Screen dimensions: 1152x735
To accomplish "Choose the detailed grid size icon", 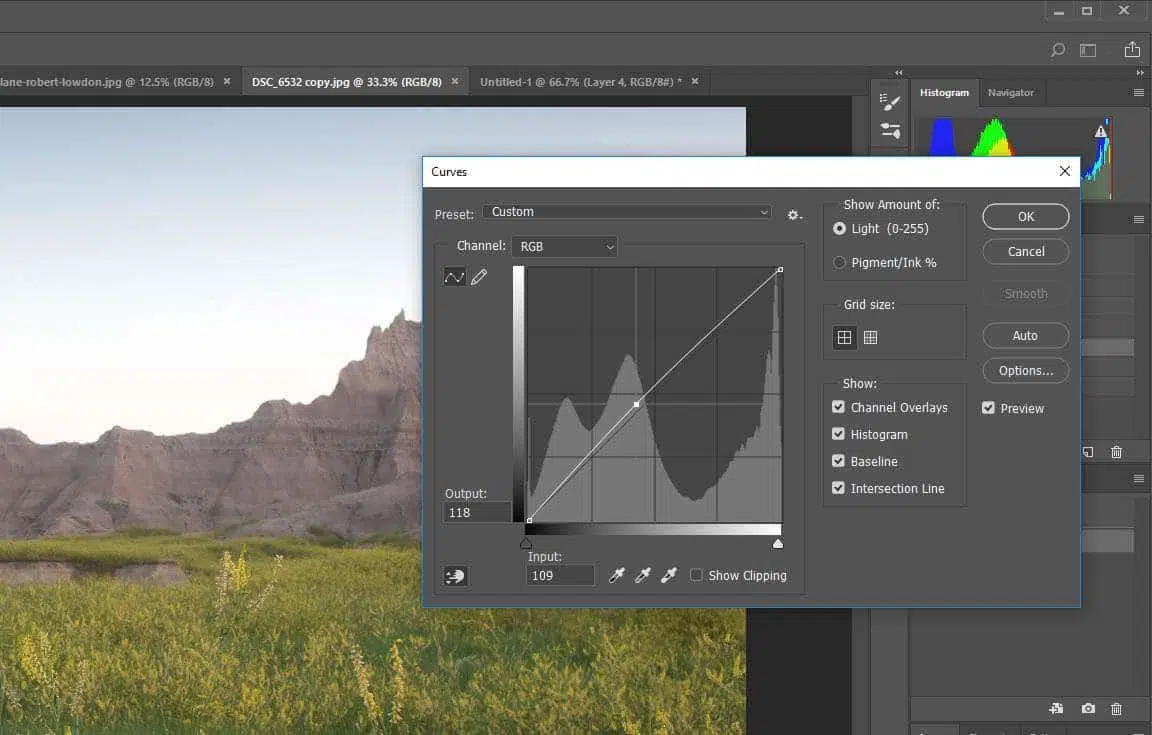I will (x=871, y=338).
